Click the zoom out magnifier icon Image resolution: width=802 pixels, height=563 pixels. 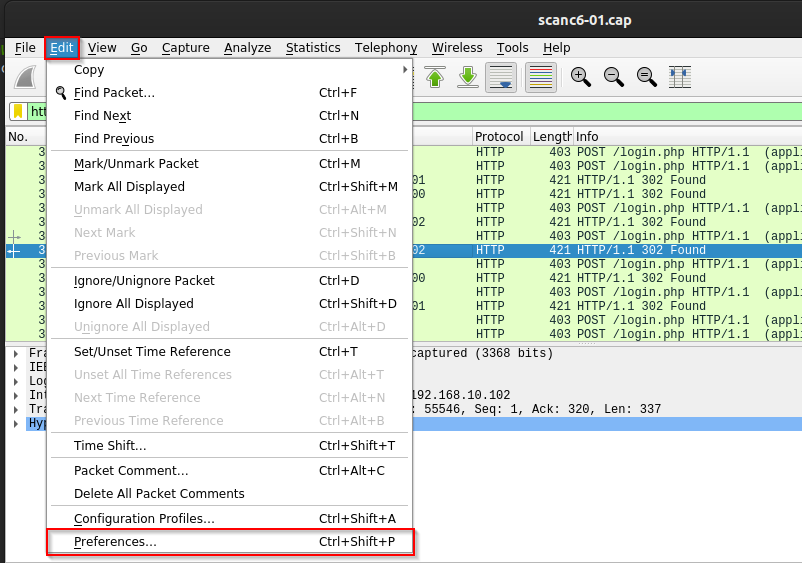(x=613, y=77)
